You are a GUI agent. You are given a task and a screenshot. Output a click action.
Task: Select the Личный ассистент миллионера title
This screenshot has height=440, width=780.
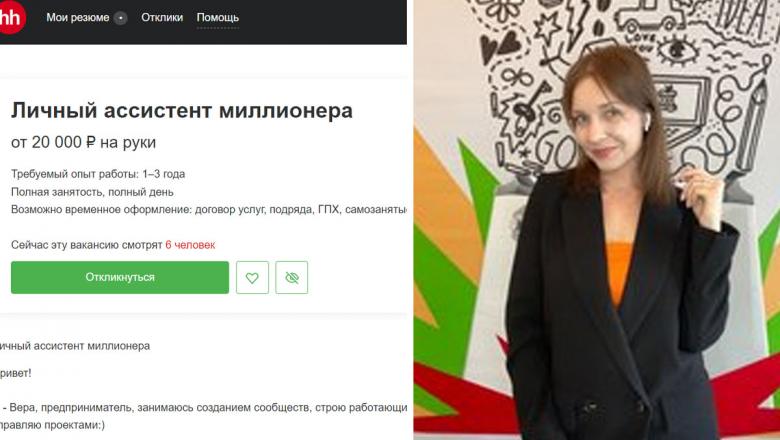pos(182,110)
